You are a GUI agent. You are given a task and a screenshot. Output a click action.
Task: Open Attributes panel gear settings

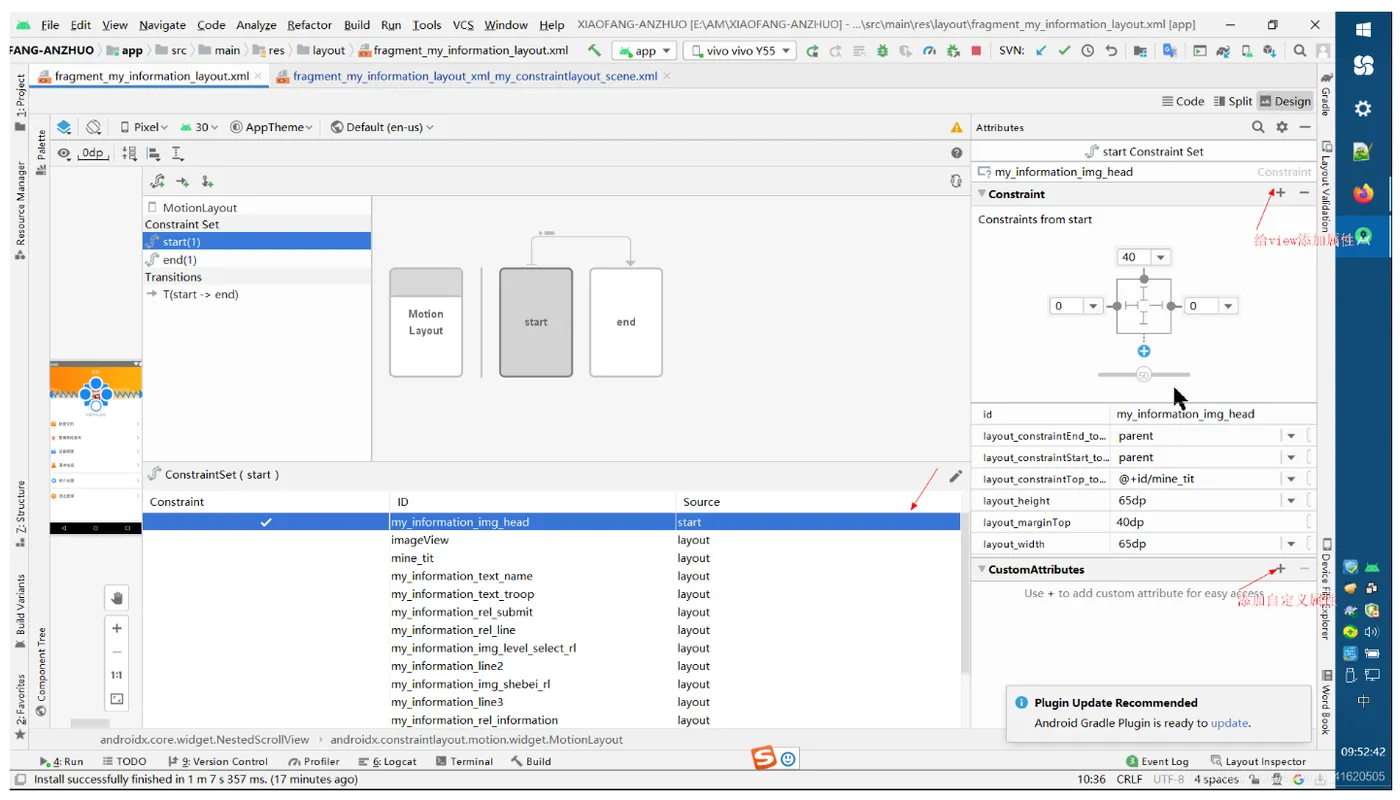click(1282, 127)
